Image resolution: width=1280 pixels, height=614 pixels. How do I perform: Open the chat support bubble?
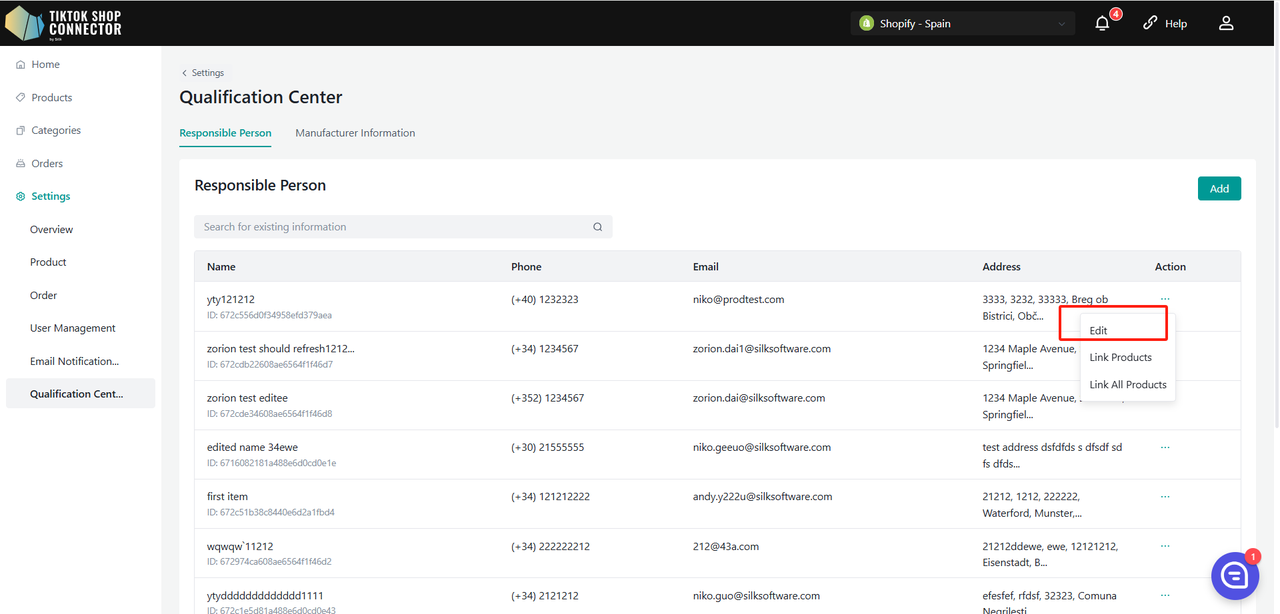point(1234,575)
